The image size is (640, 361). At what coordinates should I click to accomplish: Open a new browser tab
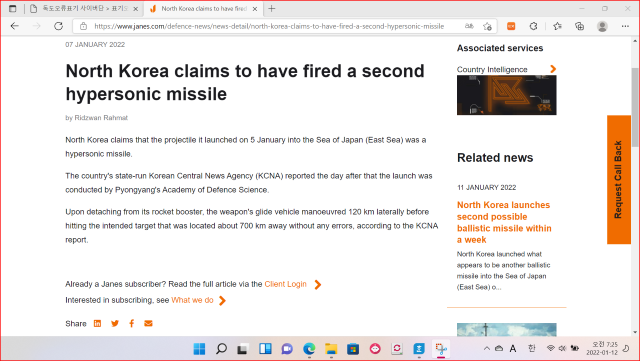[x=272, y=9]
